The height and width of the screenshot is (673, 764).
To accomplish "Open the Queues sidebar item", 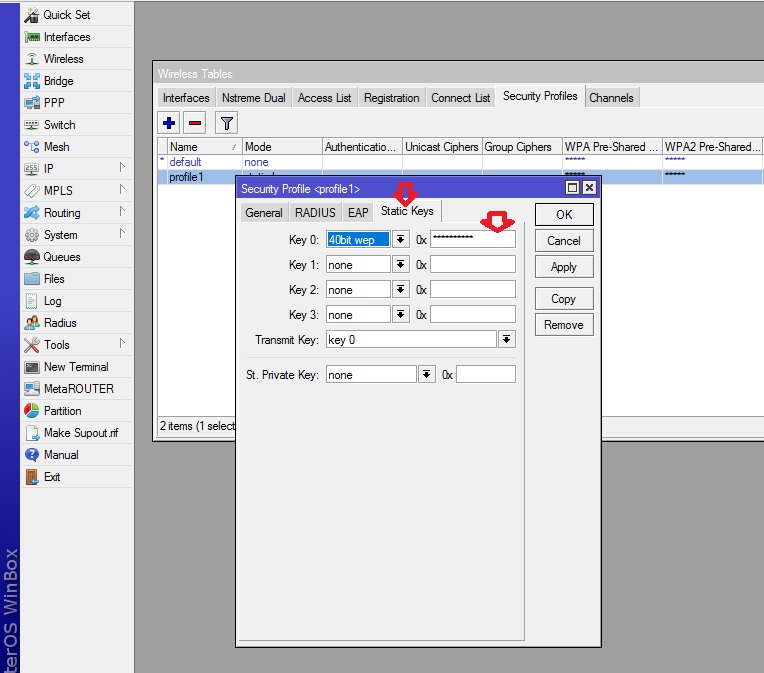I will 61,257.
